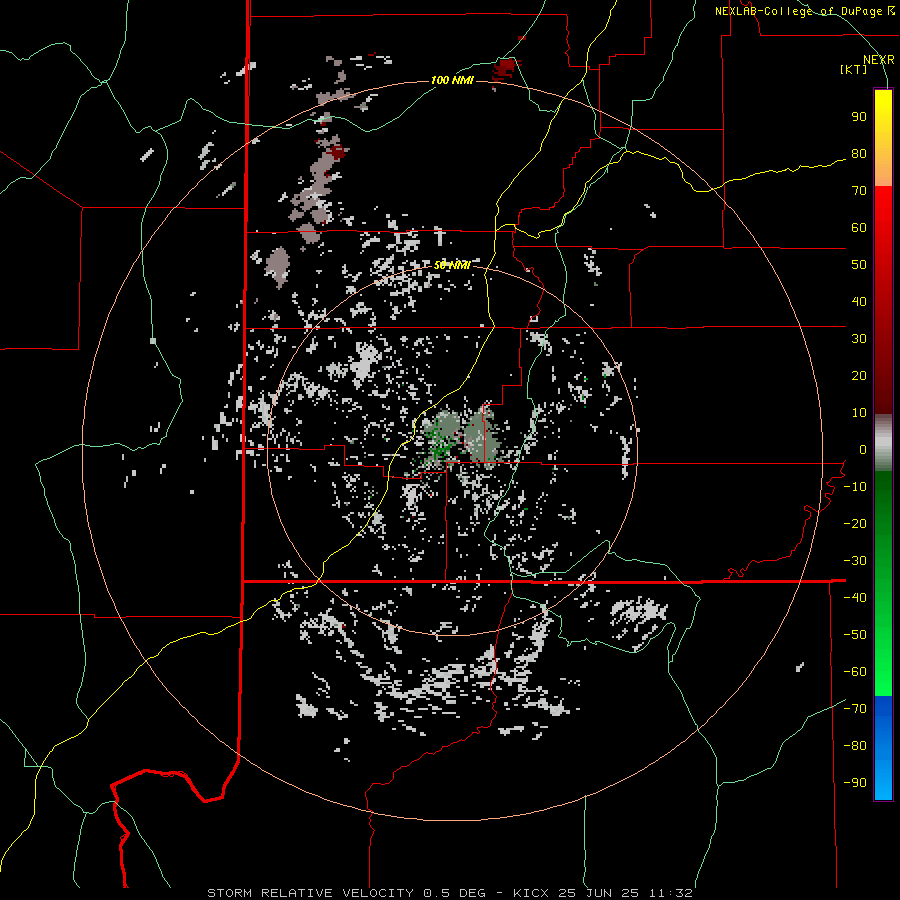This screenshot has width=900, height=900.
Task: Select the 50 NMI range ring label
Action: click(x=452, y=265)
